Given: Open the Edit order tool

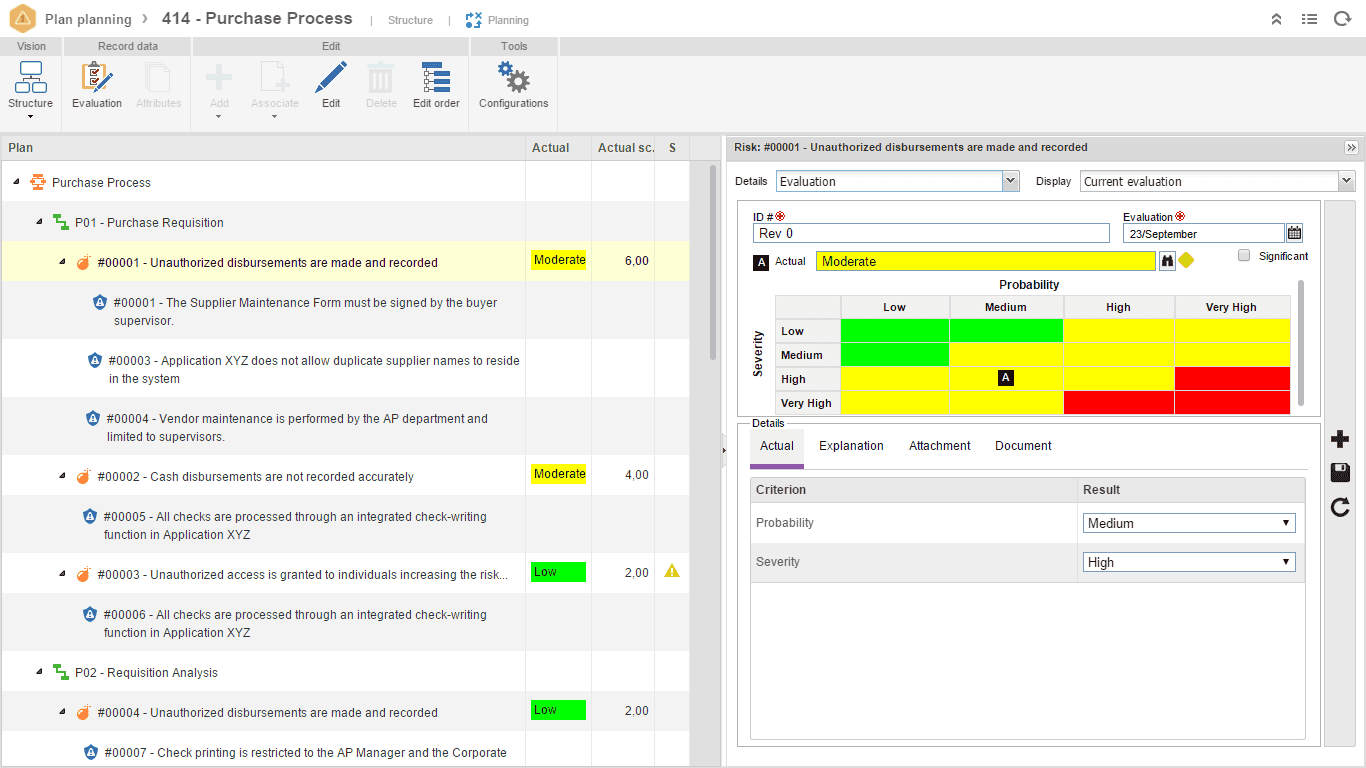Looking at the screenshot, I should 436,85.
